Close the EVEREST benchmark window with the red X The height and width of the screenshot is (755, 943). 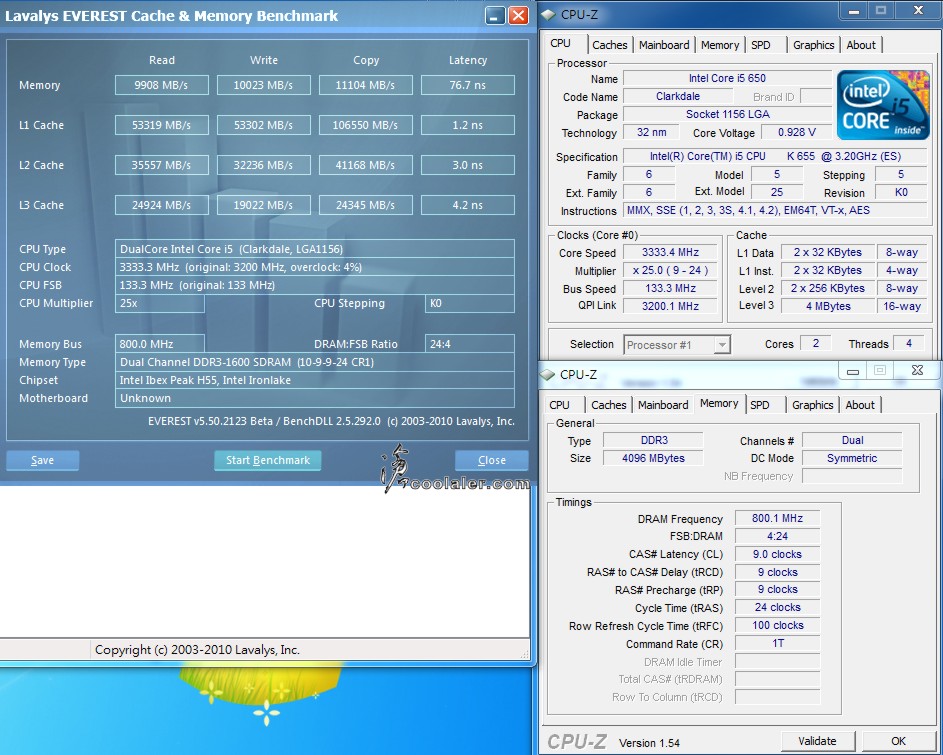tap(518, 16)
